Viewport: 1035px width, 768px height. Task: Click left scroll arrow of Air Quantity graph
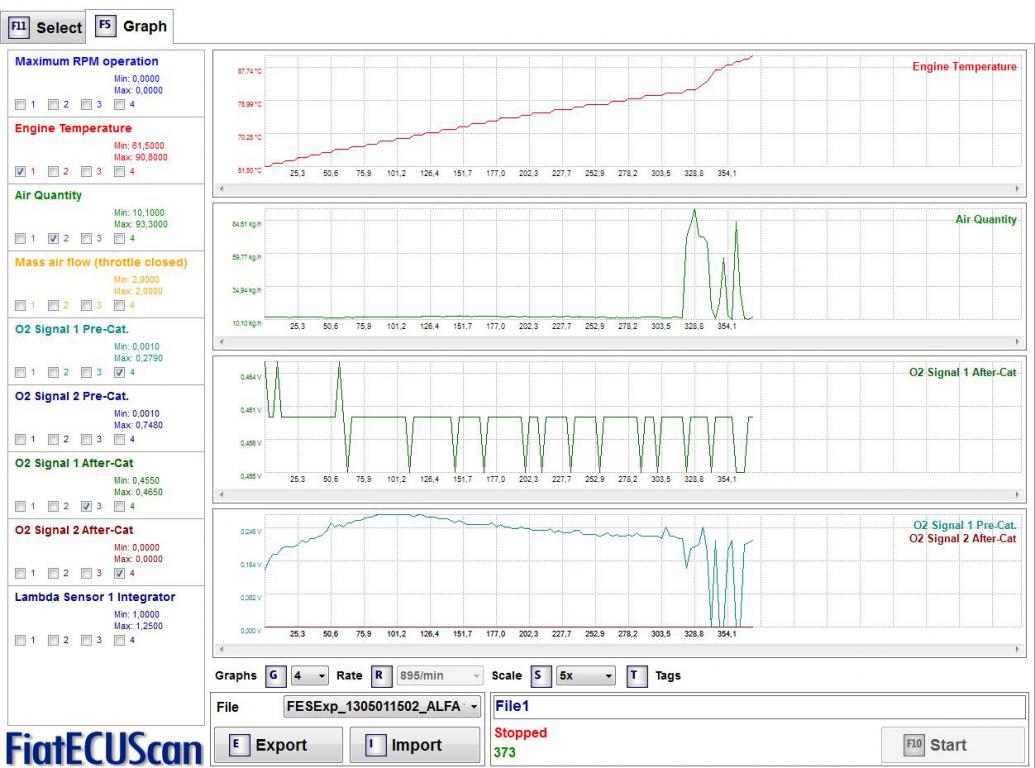point(221,342)
